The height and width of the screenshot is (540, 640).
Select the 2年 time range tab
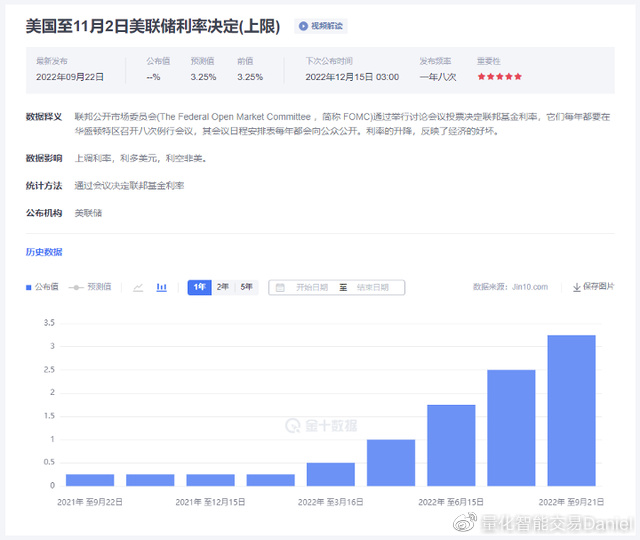coord(223,287)
